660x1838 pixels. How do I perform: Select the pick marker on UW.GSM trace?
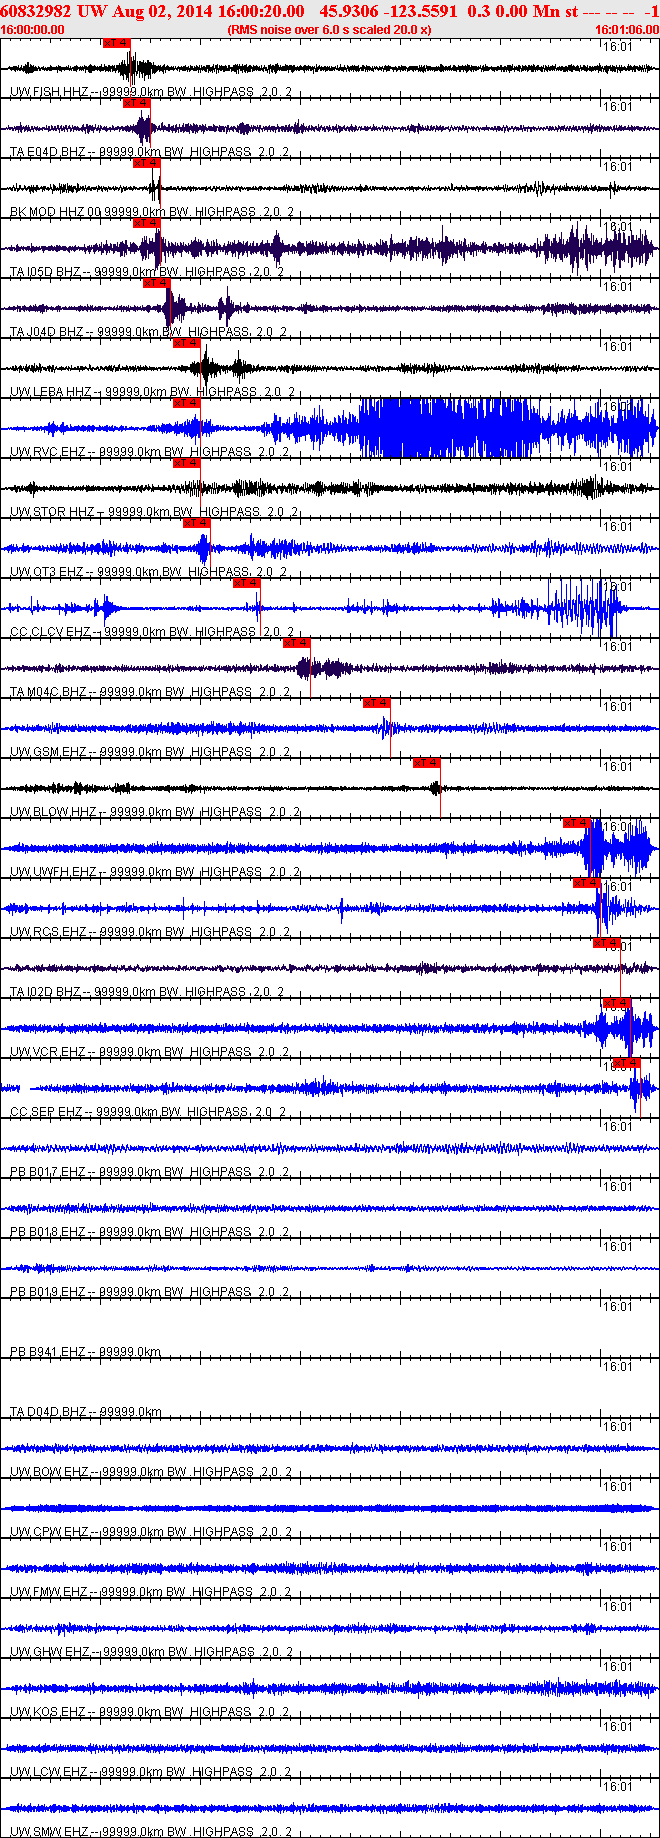pos(376,703)
